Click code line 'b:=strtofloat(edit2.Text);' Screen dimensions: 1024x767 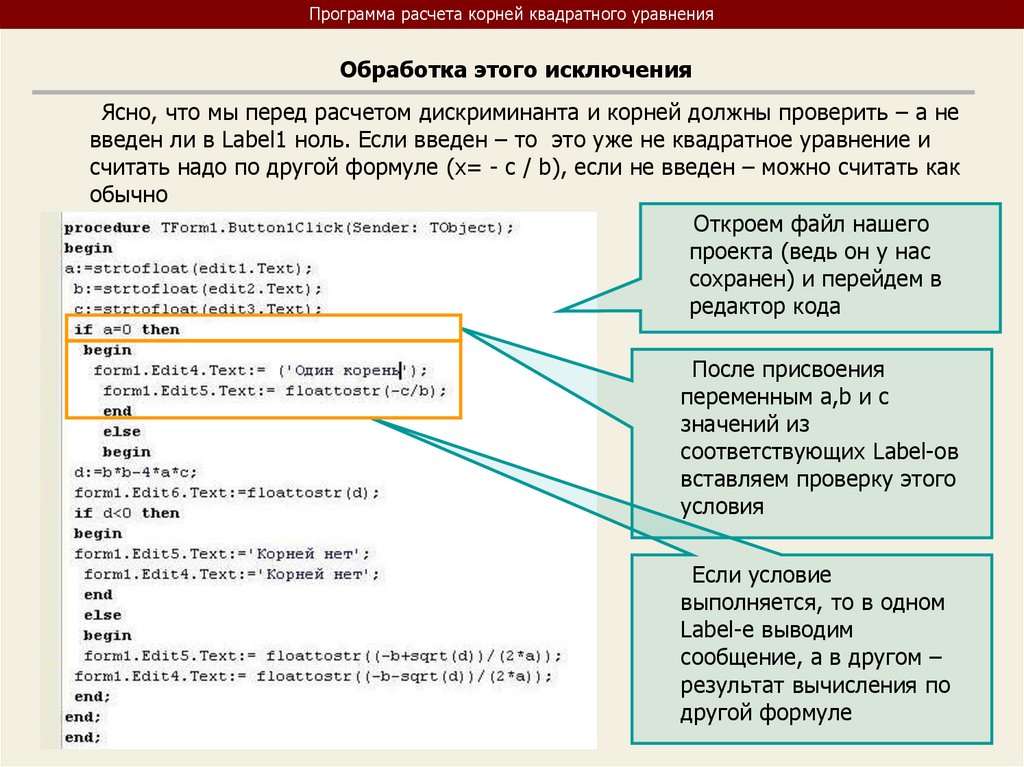197,289
